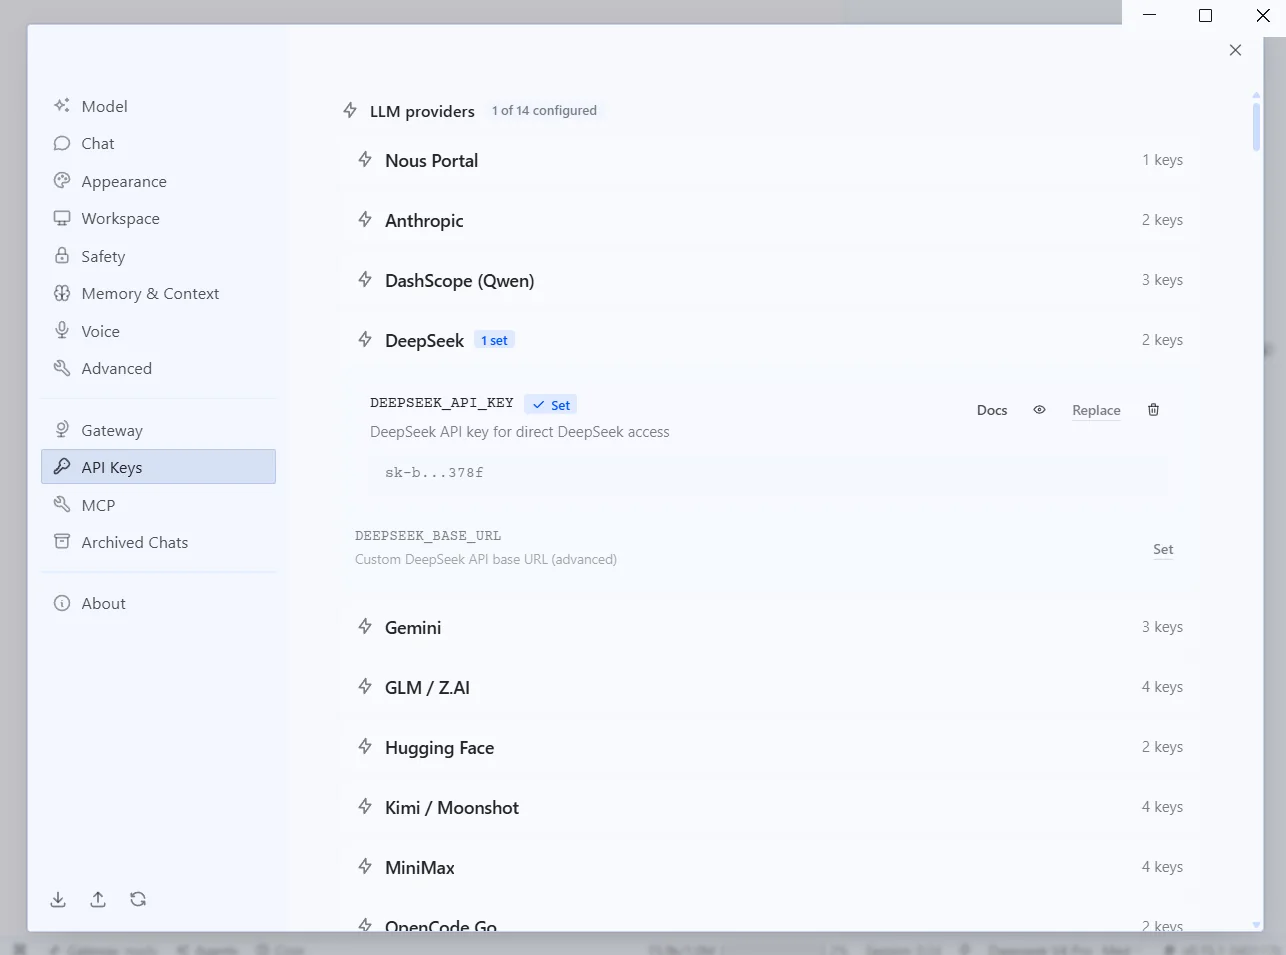
Task: Open Workspace settings
Action: [158, 218]
